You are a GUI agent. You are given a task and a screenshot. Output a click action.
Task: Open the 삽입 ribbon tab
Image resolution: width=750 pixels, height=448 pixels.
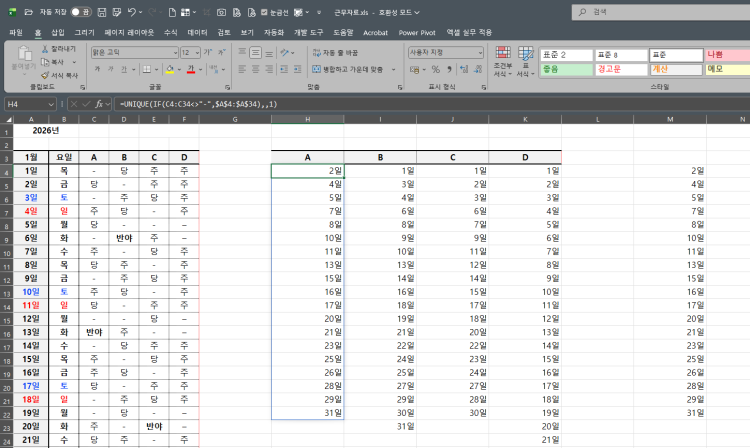coord(58,32)
